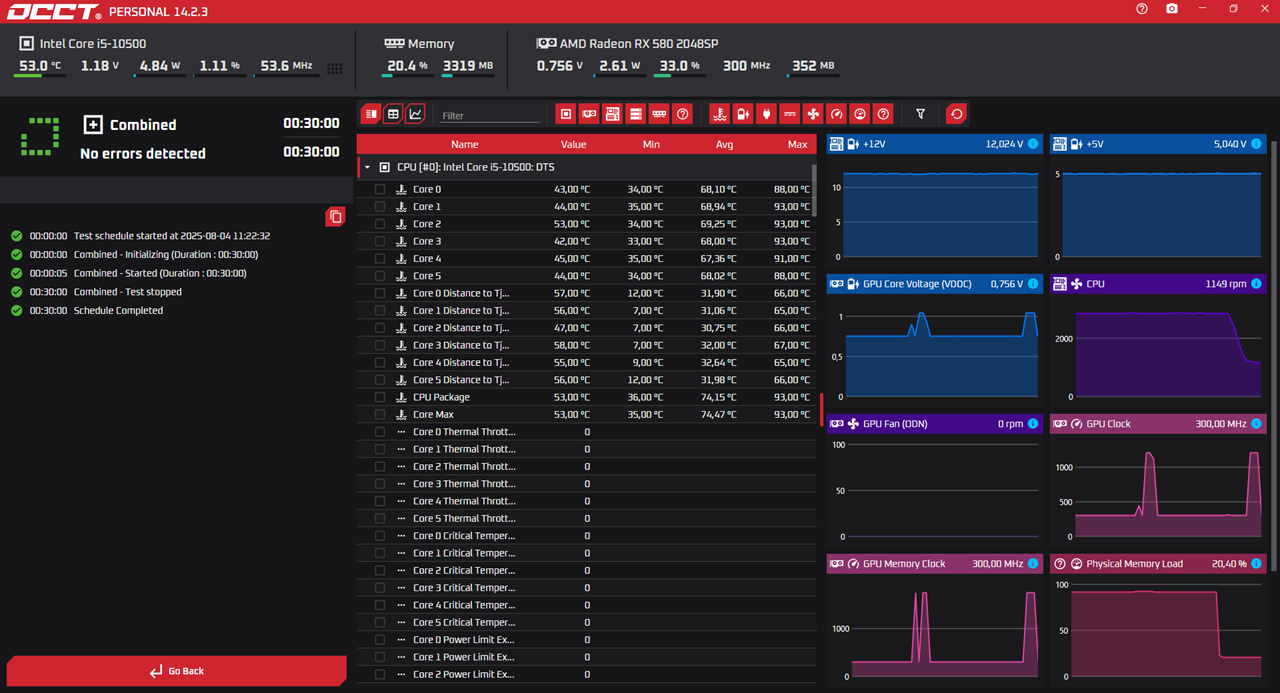Viewport: 1280px width, 693px height.
Task: Check Core 0 Thermal Throttling row checkbox
Action: [x=380, y=432]
